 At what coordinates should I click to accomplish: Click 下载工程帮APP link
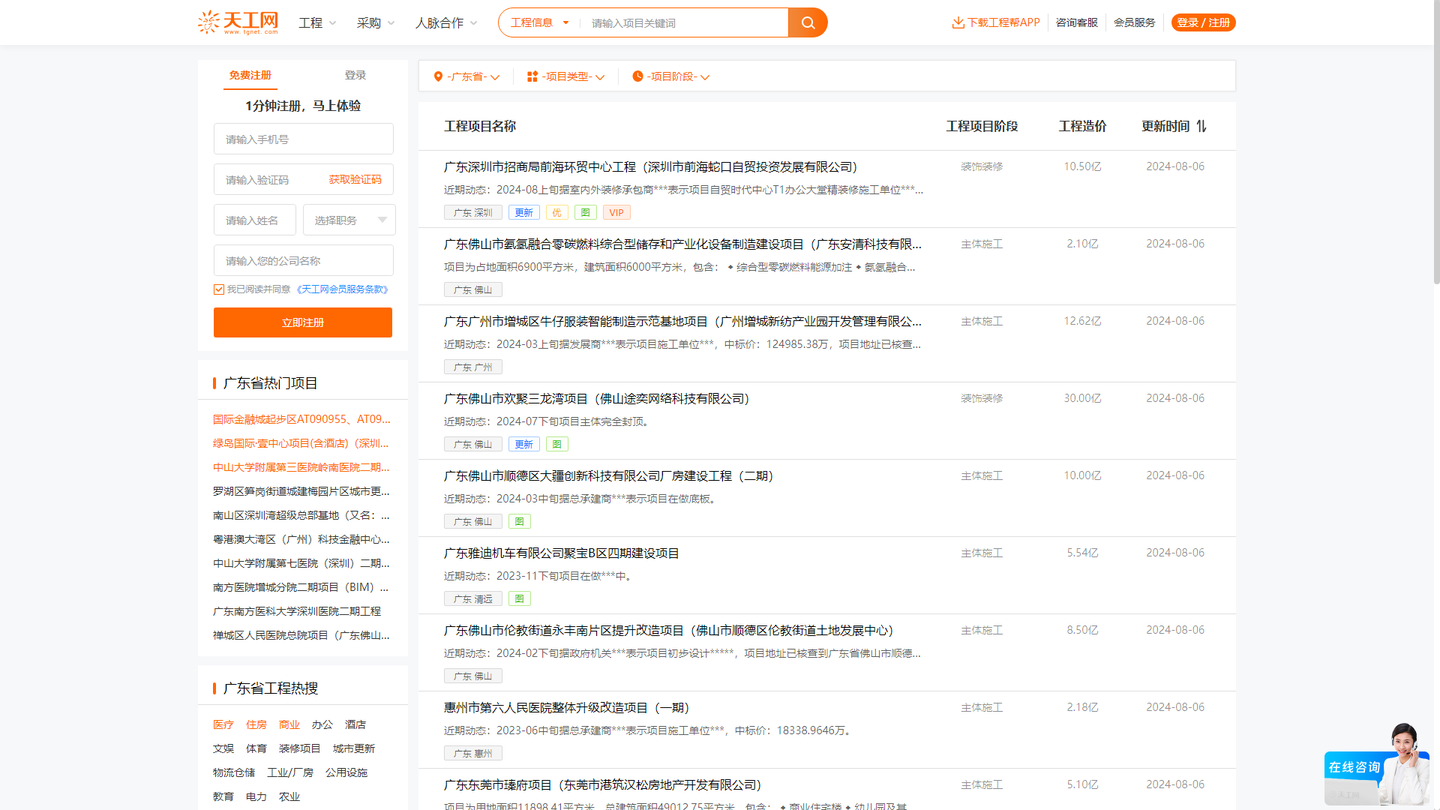coord(1003,23)
